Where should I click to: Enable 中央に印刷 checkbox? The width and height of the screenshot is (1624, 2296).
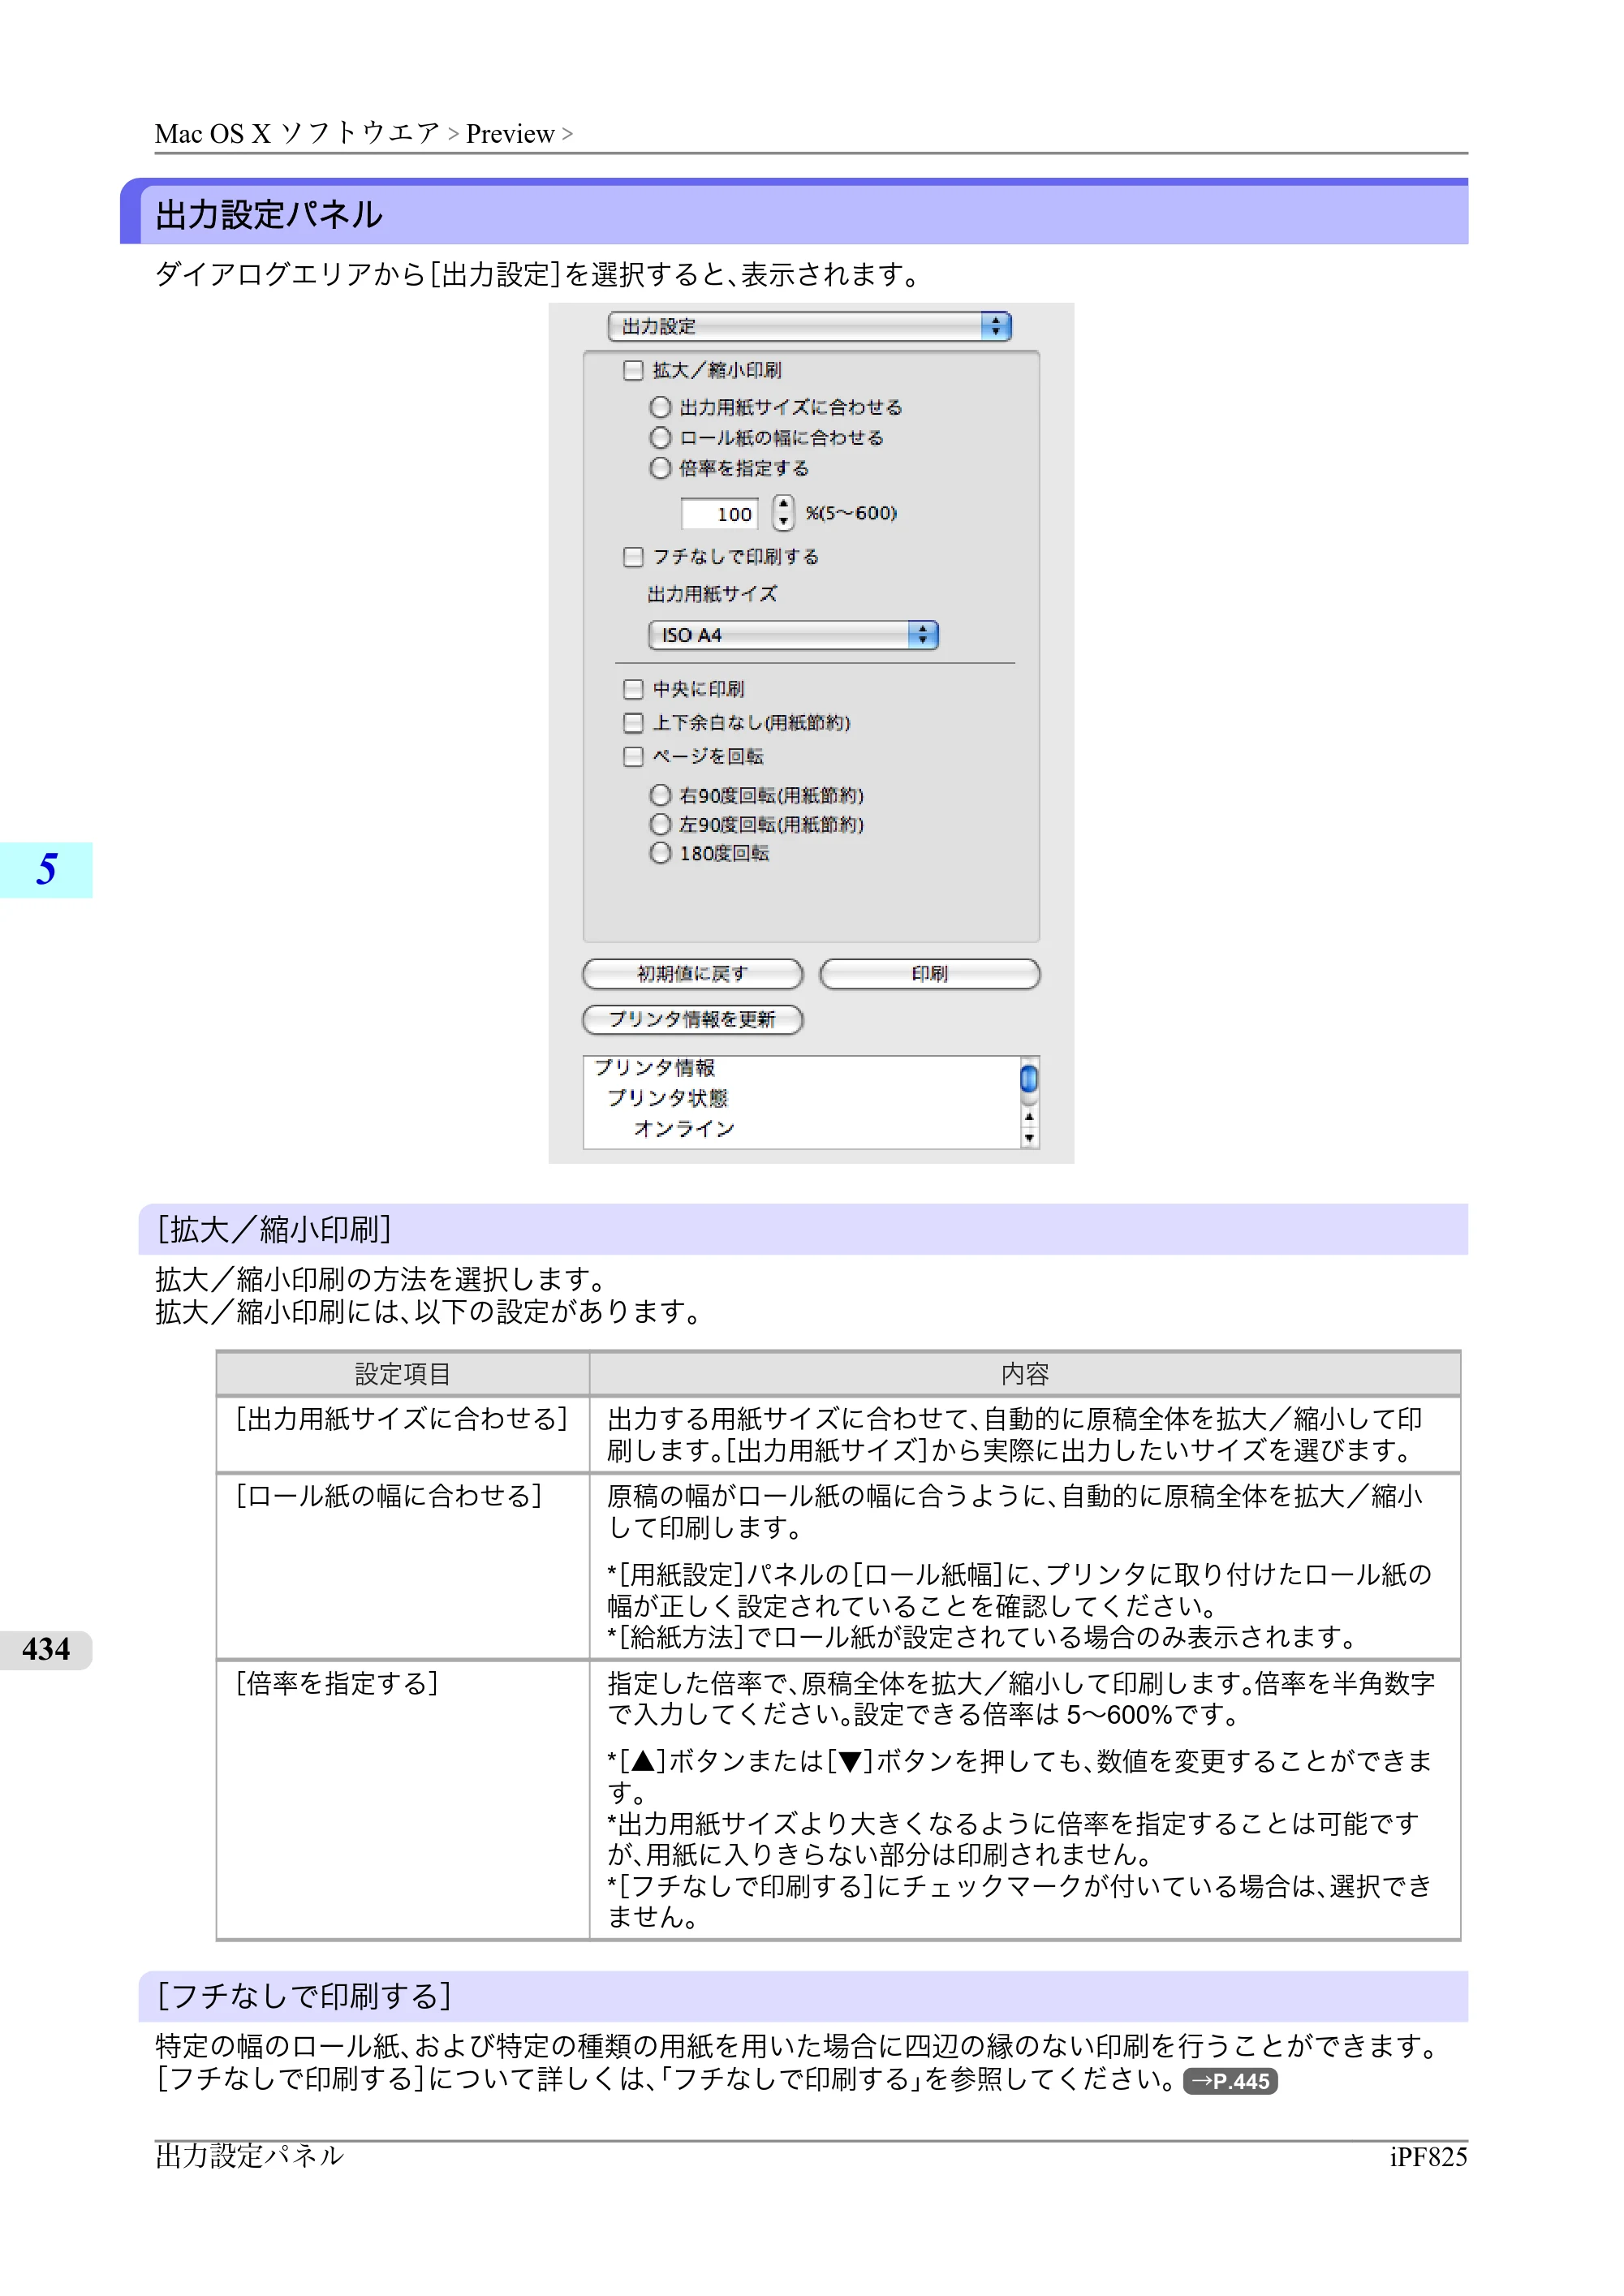pyautogui.click(x=632, y=689)
